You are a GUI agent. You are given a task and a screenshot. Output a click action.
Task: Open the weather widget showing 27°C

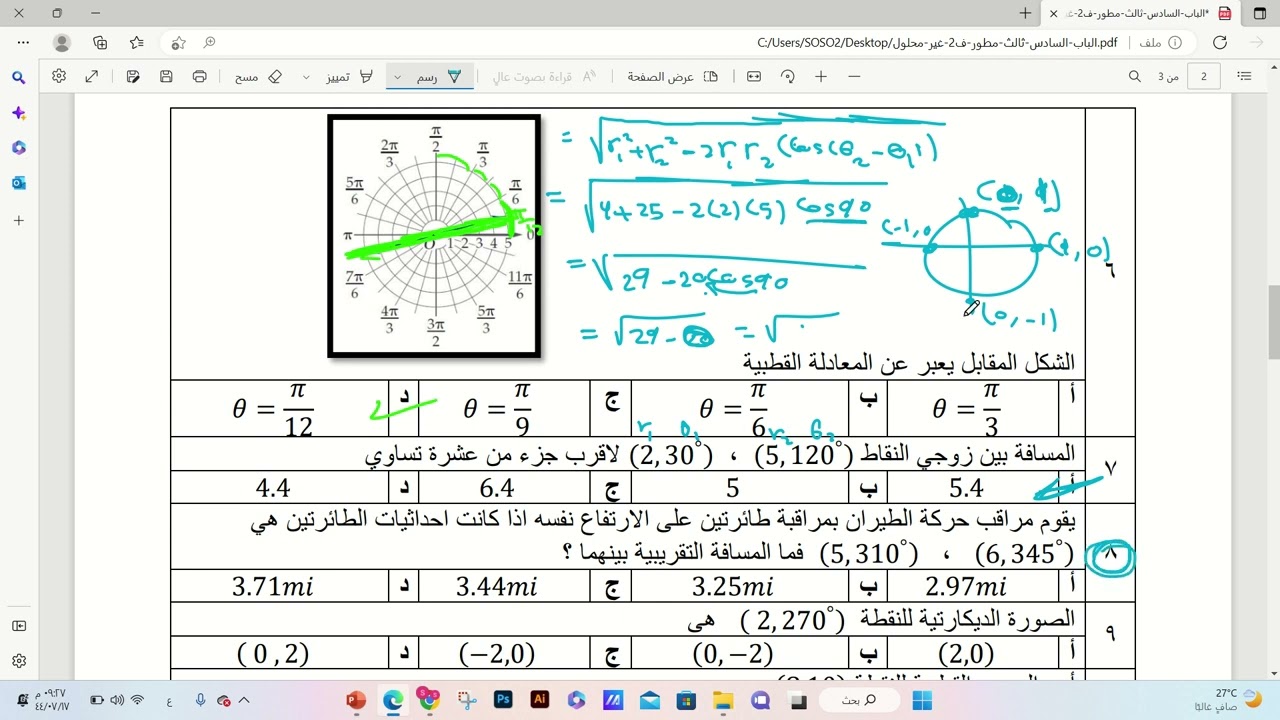[x=1238, y=700]
